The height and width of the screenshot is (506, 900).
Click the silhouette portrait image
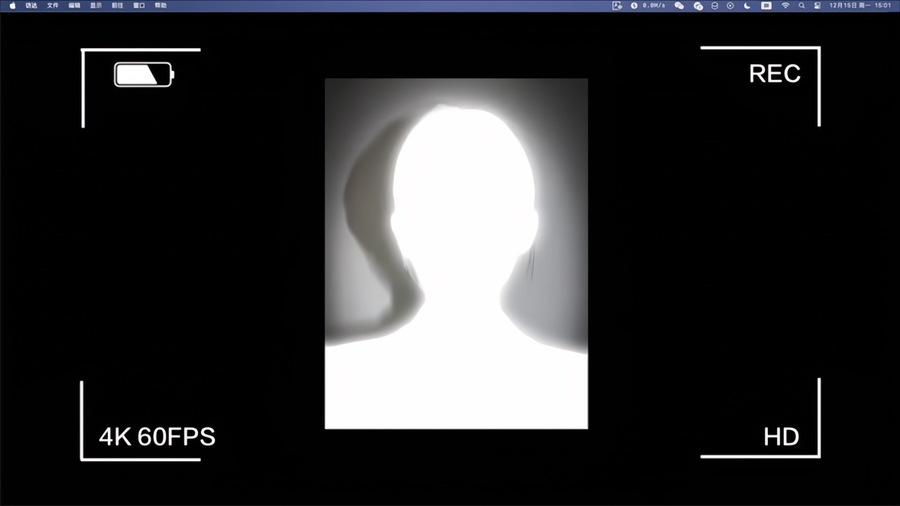(456, 254)
